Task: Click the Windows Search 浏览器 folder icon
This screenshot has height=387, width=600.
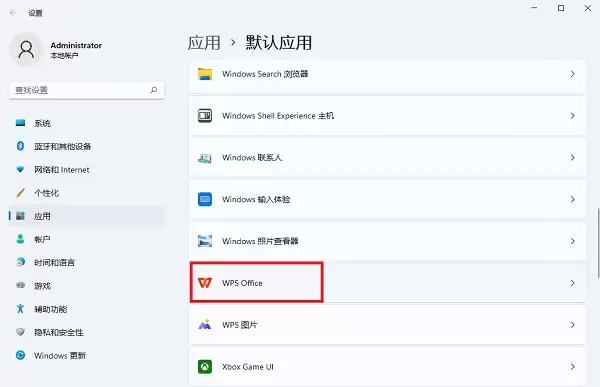Action: (x=205, y=74)
